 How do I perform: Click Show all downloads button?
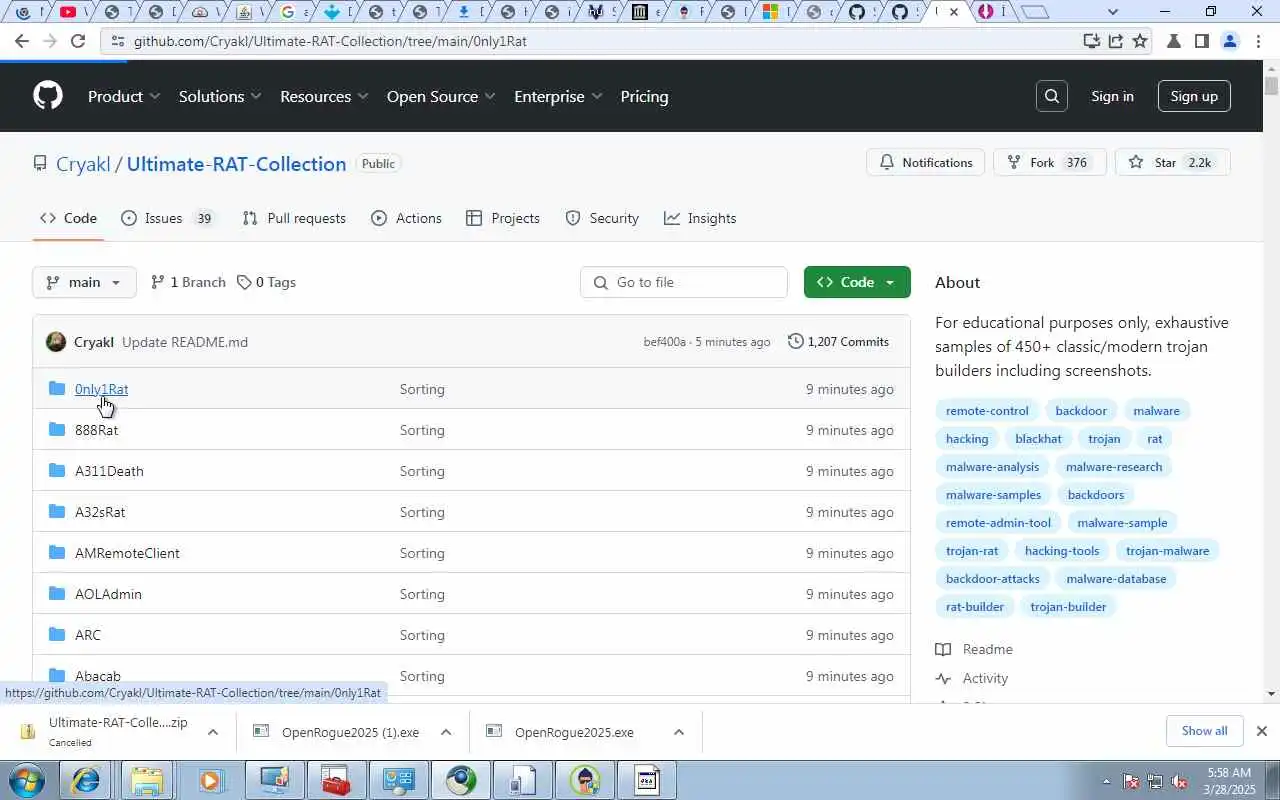[1204, 731]
